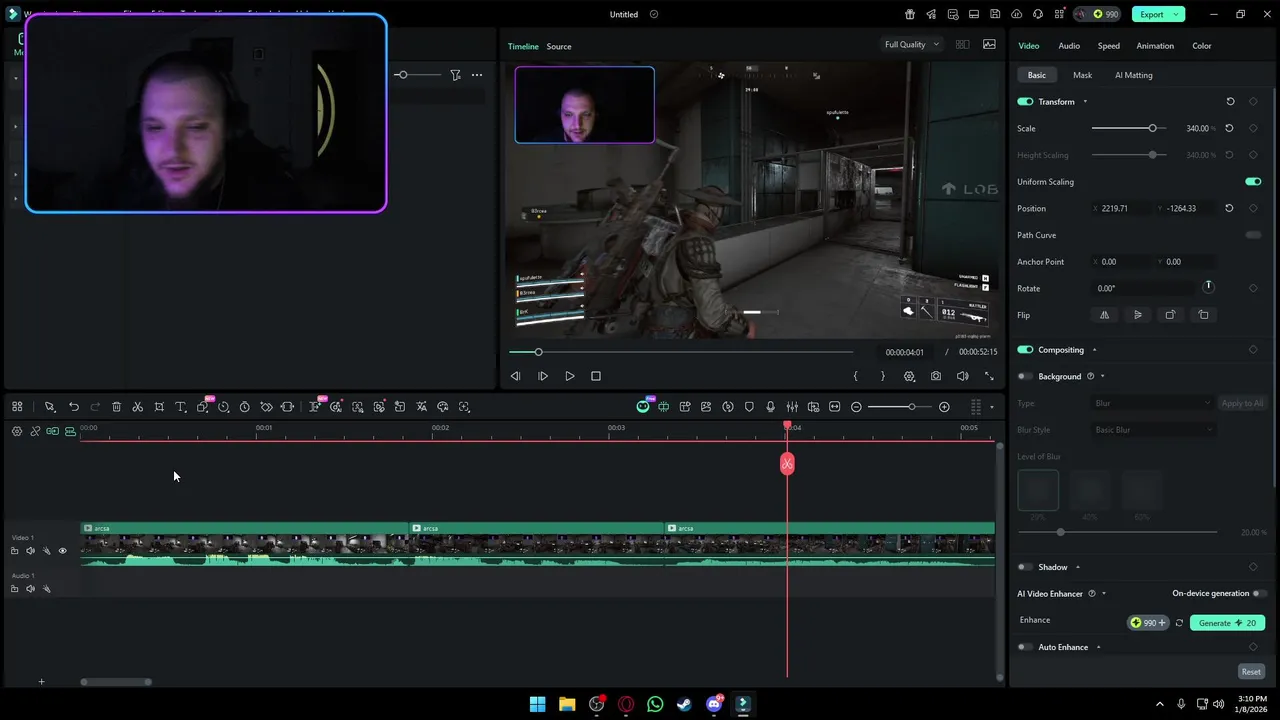Viewport: 1280px width, 720px height.
Task: Switch preview to Source view
Action: (x=559, y=46)
